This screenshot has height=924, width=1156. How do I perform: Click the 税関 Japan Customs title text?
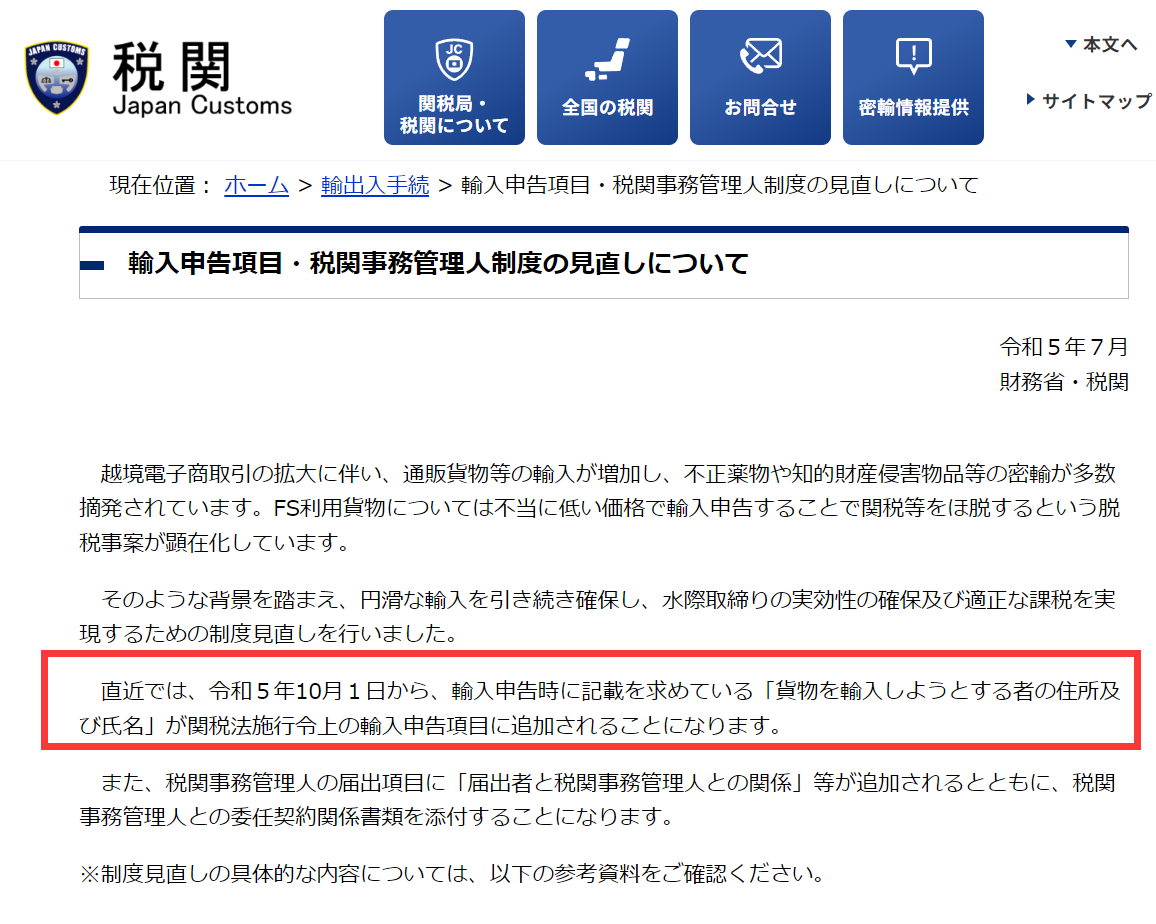[202, 78]
